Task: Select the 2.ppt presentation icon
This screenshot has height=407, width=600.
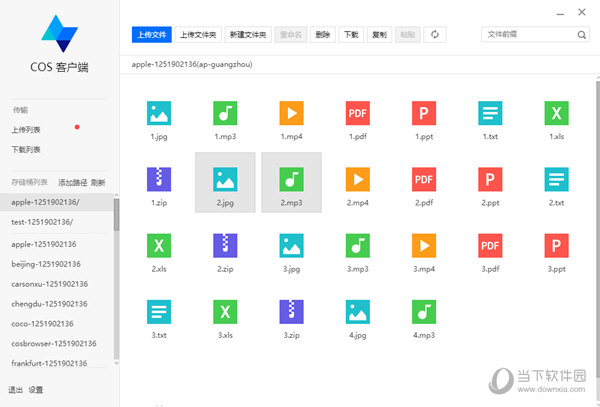Action: coord(490,179)
